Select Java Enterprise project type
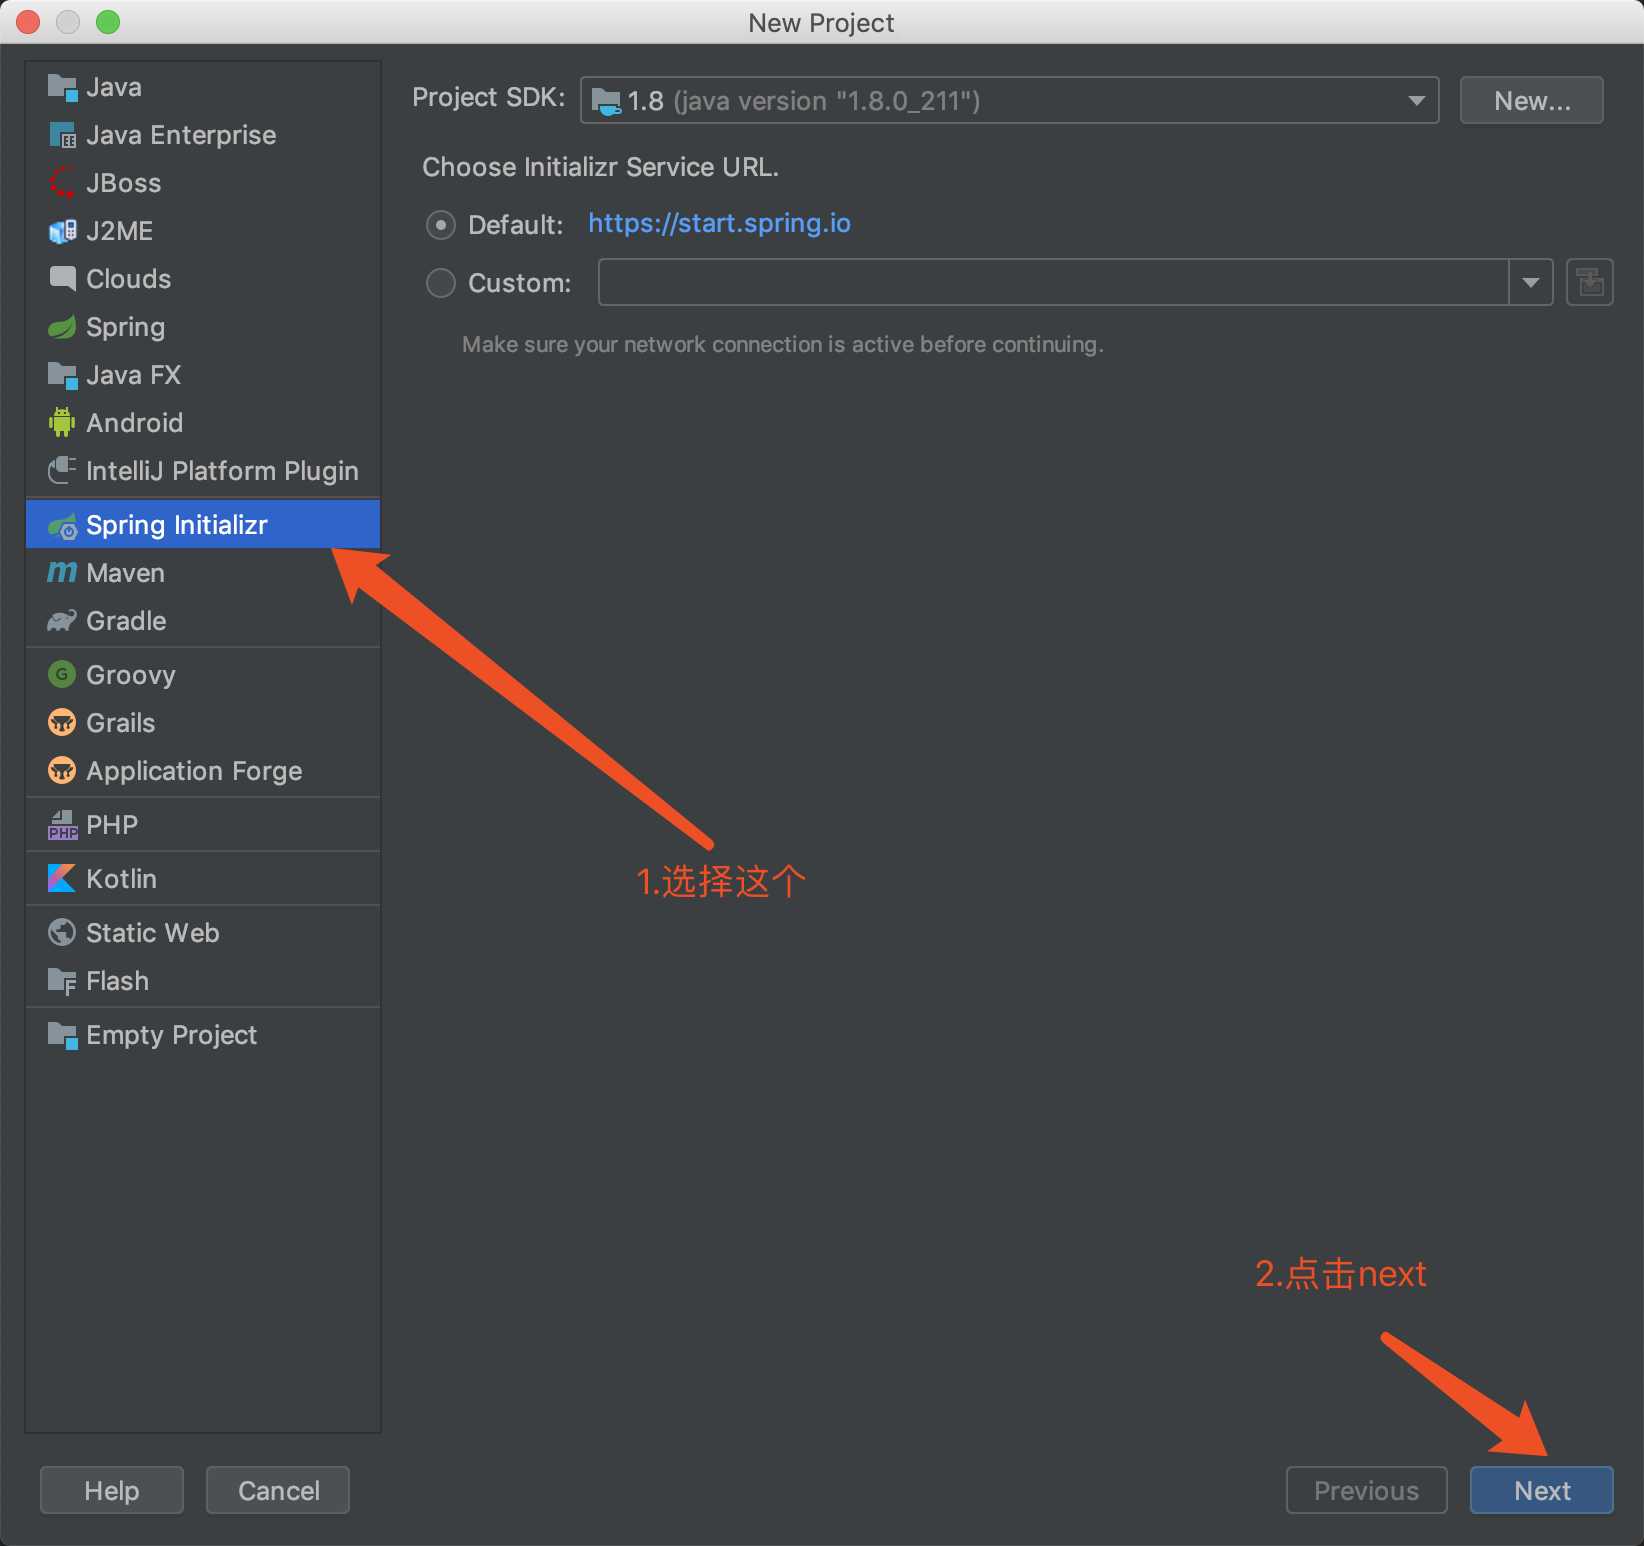This screenshot has height=1546, width=1644. (203, 135)
